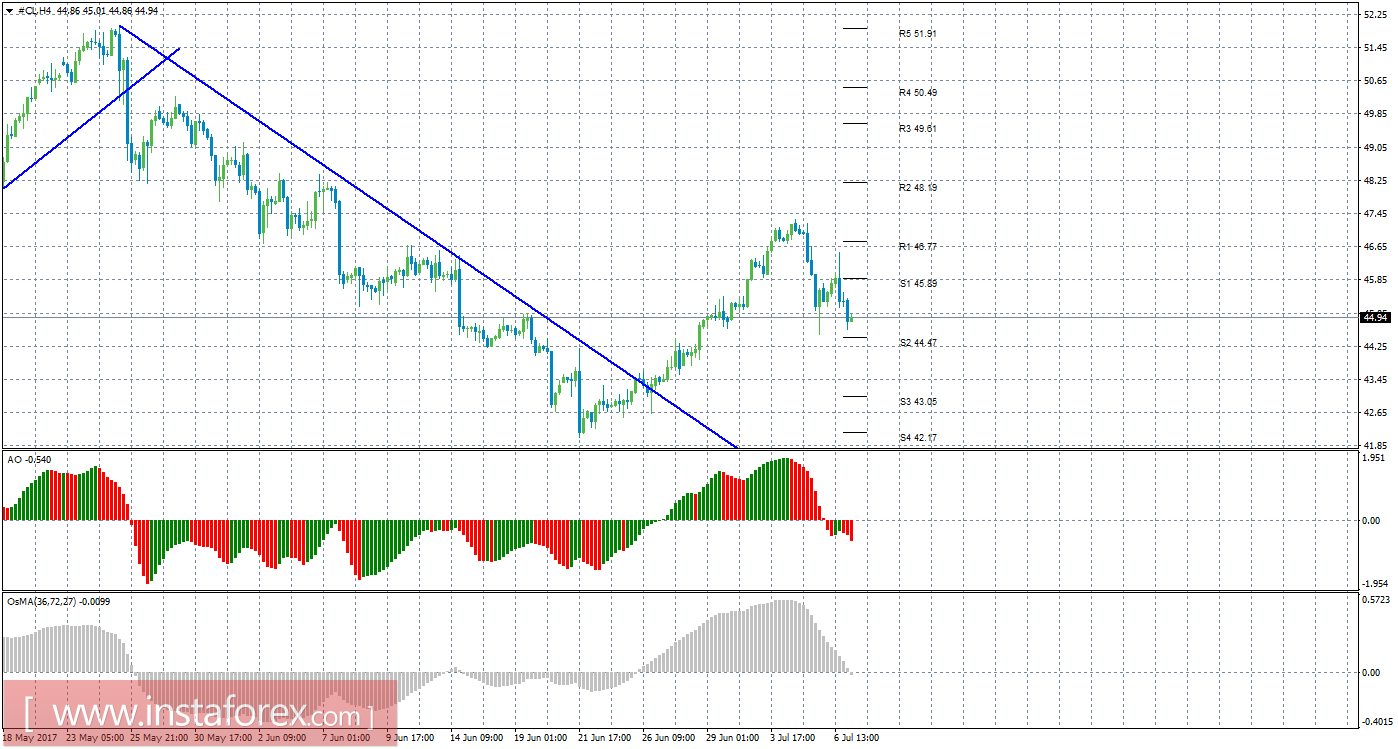Image resolution: width=1398 pixels, height=749 pixels.
Task: Click 47.45 on the price scale
Action: point(1376,213)
